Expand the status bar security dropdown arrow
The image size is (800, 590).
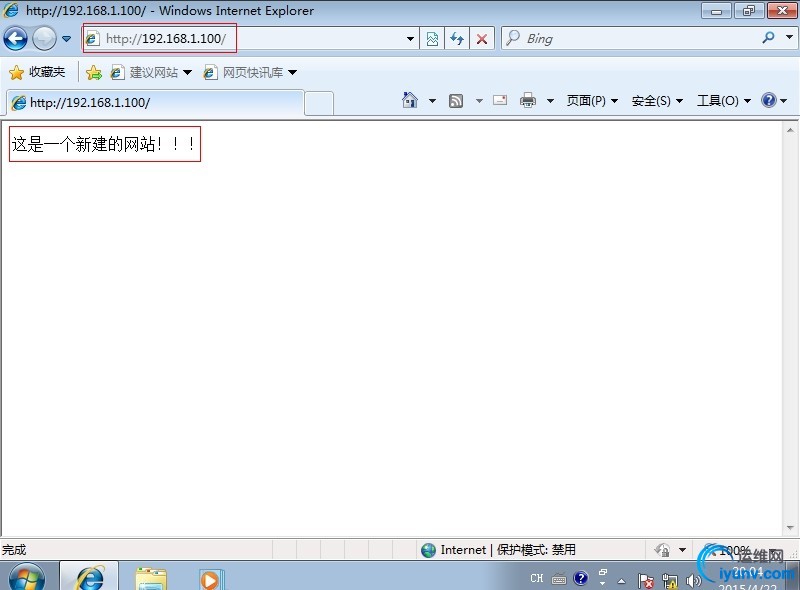682,550
